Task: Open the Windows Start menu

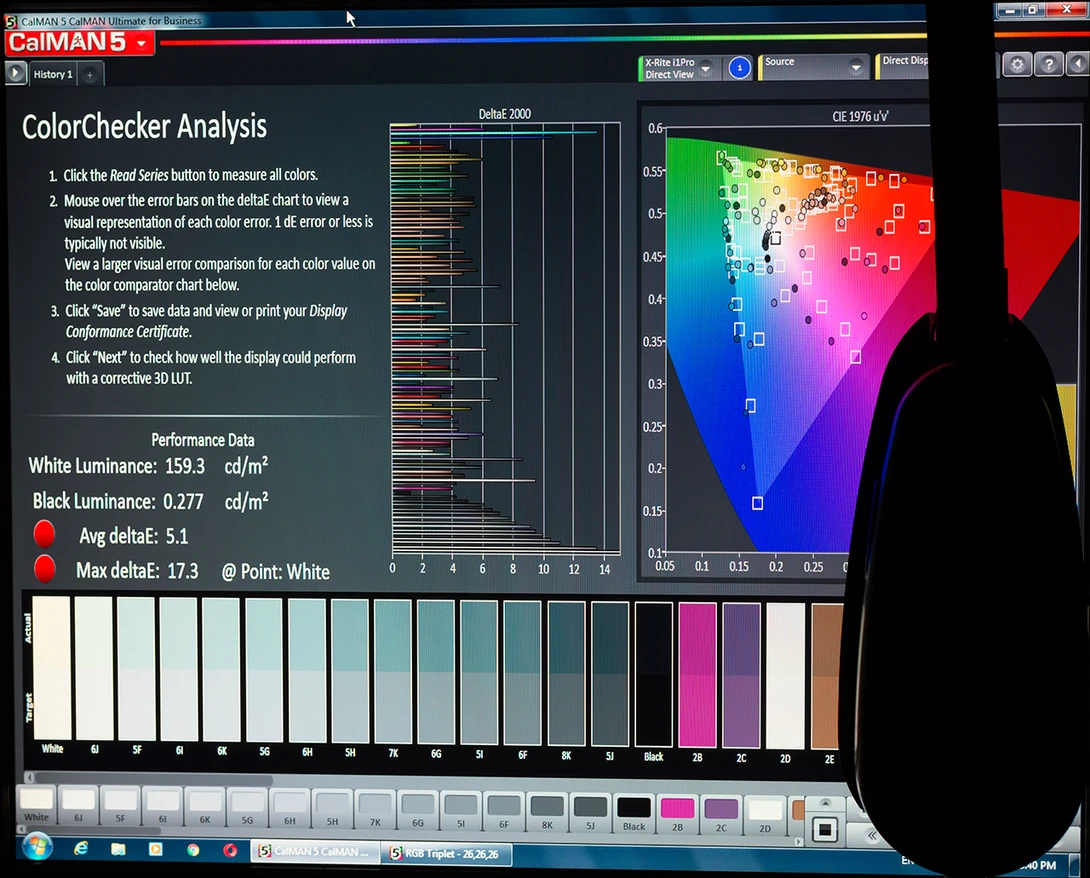Action: [37, 847]
